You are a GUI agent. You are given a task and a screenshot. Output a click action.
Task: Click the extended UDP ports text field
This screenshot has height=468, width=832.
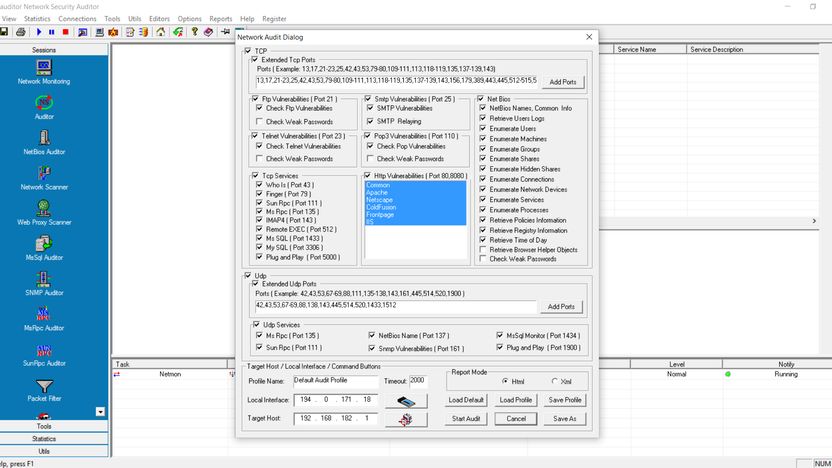click(x=396, y=306)
